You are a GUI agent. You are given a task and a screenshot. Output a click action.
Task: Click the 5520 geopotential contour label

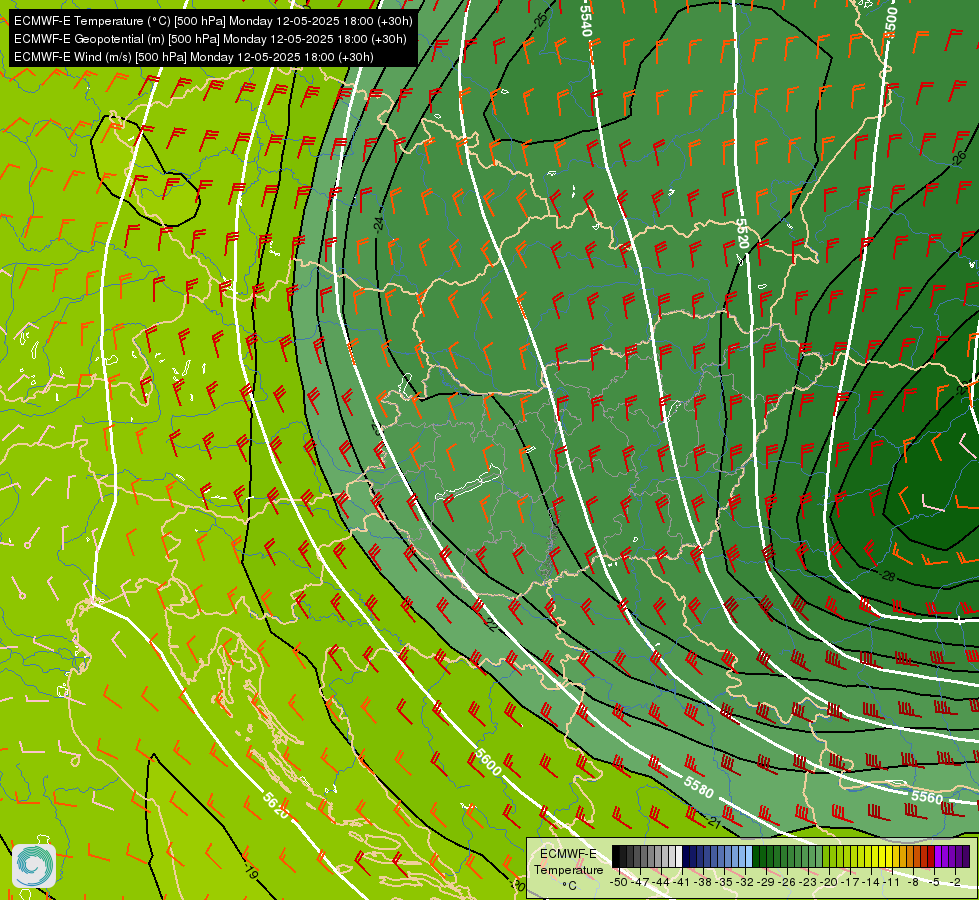click(x=741, y=233)
